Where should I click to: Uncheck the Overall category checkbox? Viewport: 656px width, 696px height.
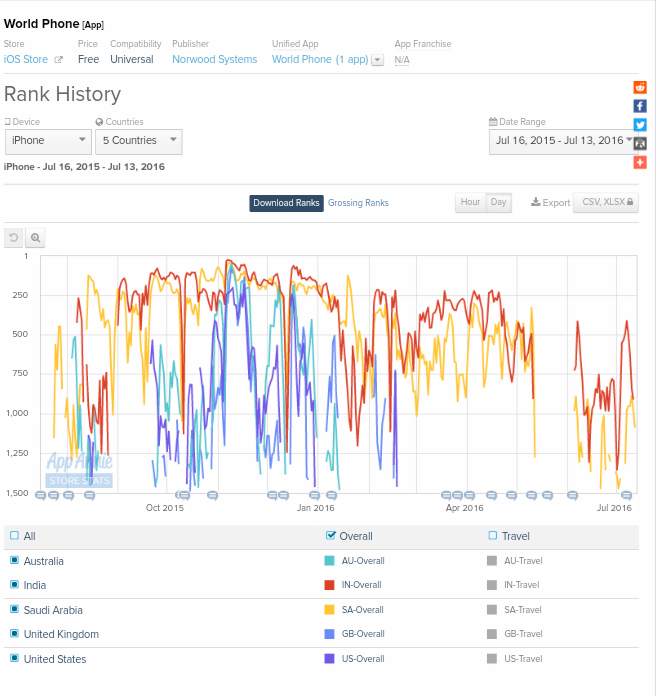331,536
